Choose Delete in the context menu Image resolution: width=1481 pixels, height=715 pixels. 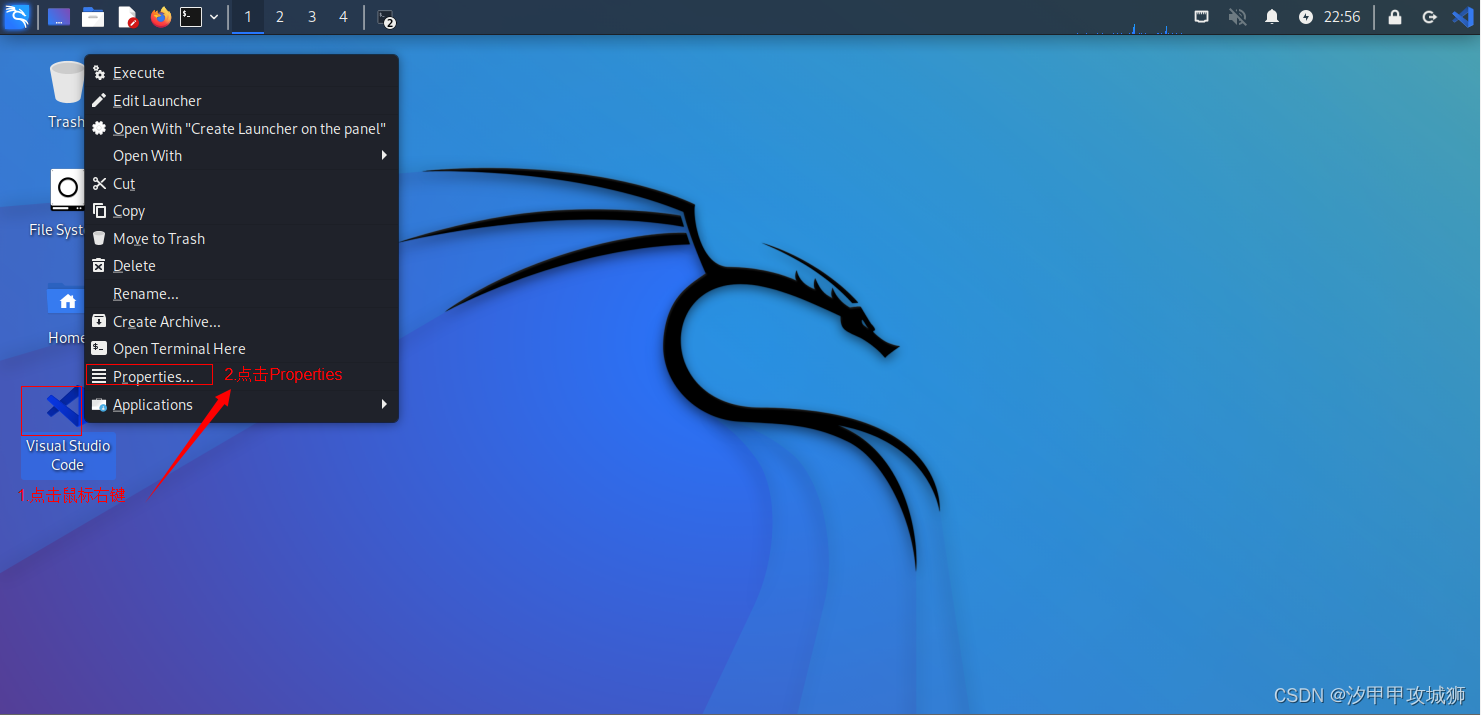241,266
